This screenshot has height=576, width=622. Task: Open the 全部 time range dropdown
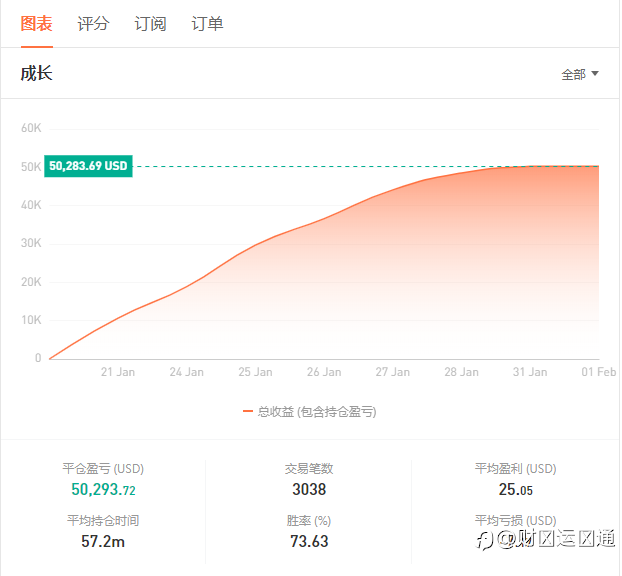click(x=580, y=74)
